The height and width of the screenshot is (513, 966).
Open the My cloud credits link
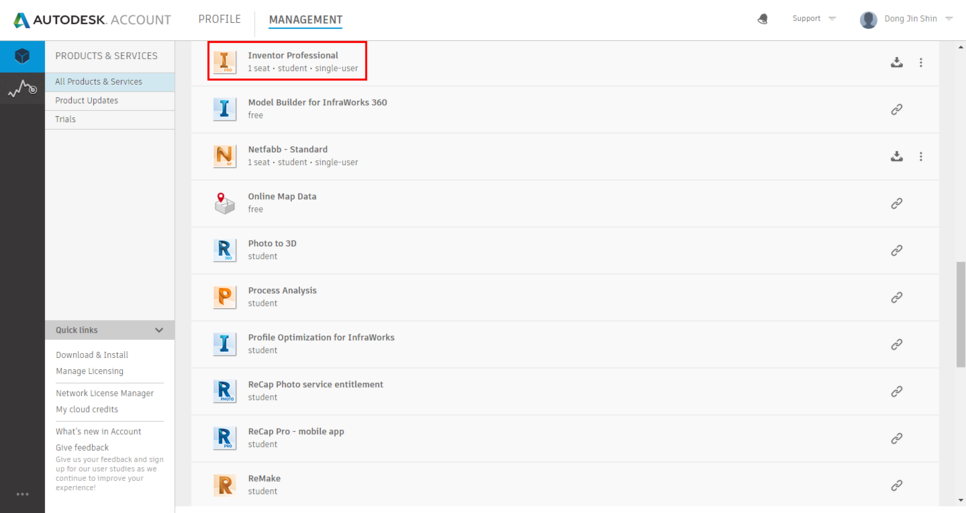tap(87, 409)
